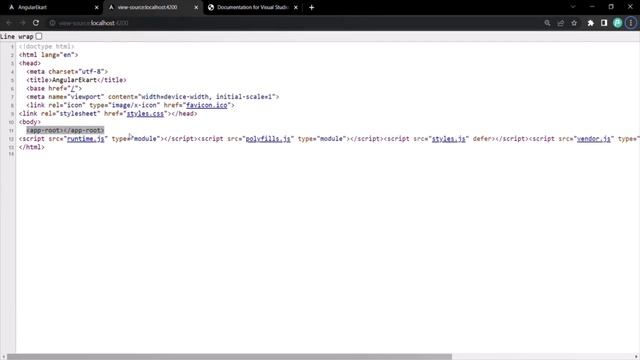Click the html lang="en" line
This screenshot has height=360, width=640.
click(48, 55)
